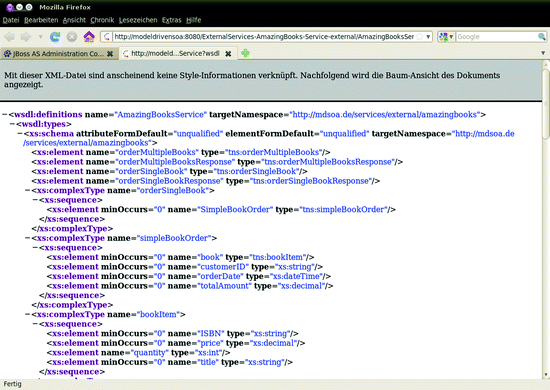Screen dimensions: 550x390
Task: Click the "orderDate" element name
Action: pos(220,276)
